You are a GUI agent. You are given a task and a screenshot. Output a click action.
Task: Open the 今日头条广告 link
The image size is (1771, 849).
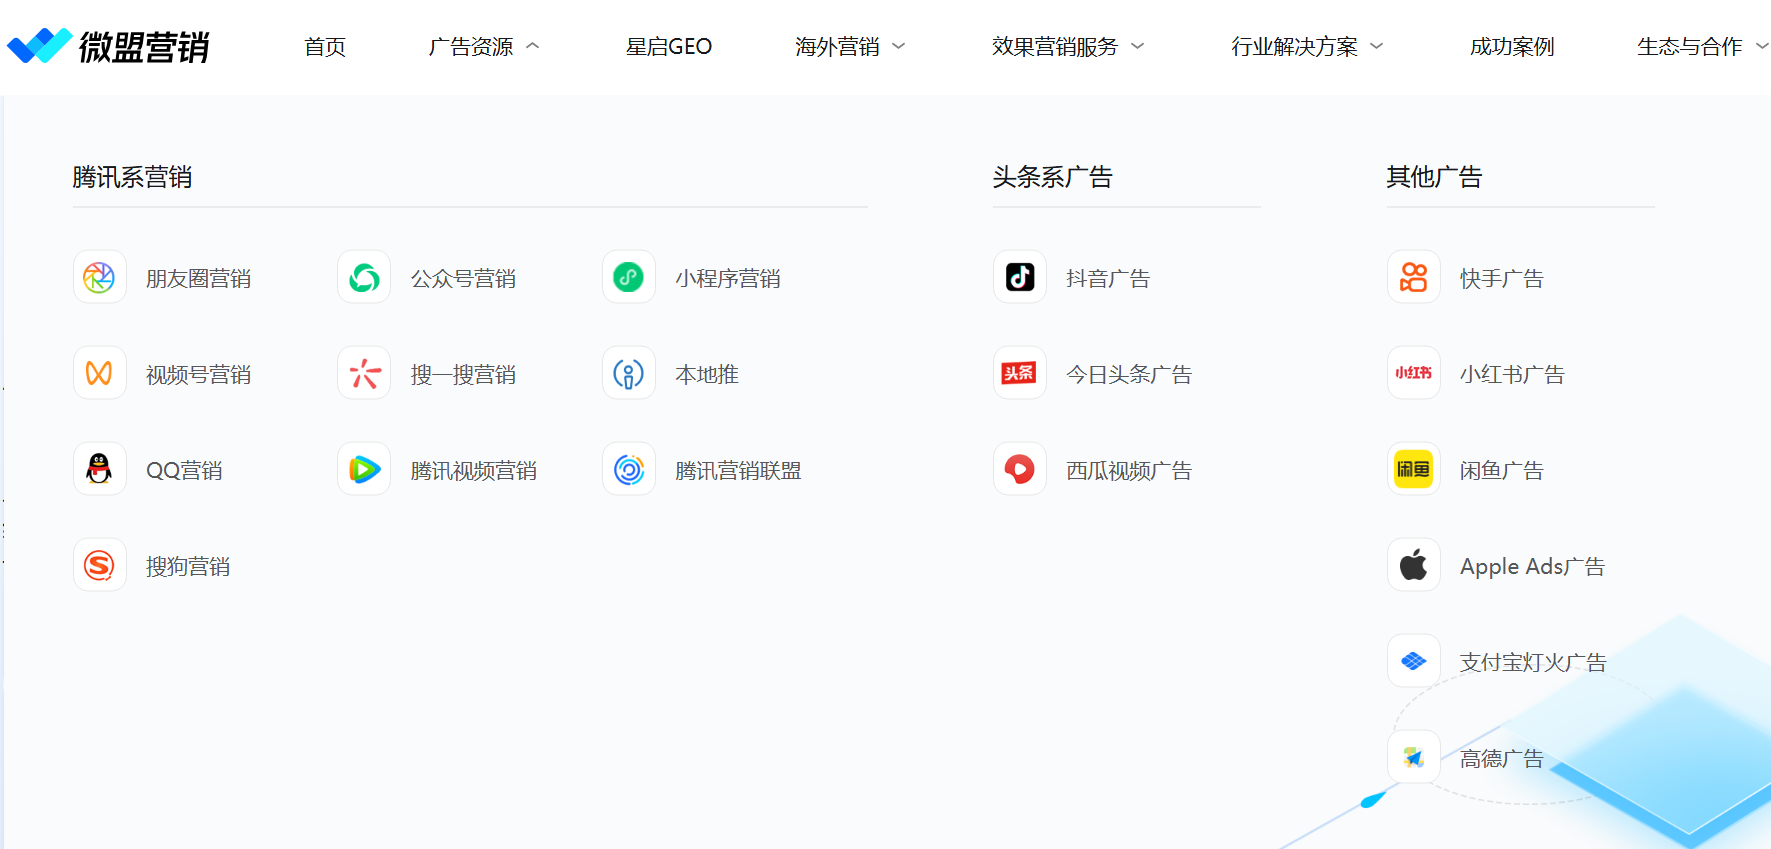tap(1129, 375)
